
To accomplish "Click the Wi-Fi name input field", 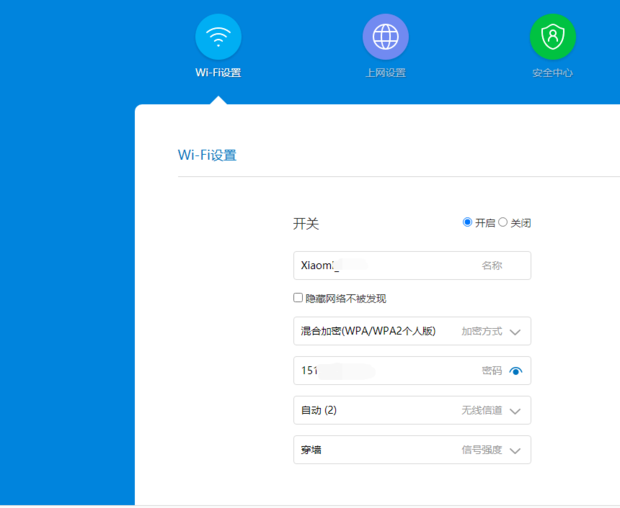I will (412, 265).
